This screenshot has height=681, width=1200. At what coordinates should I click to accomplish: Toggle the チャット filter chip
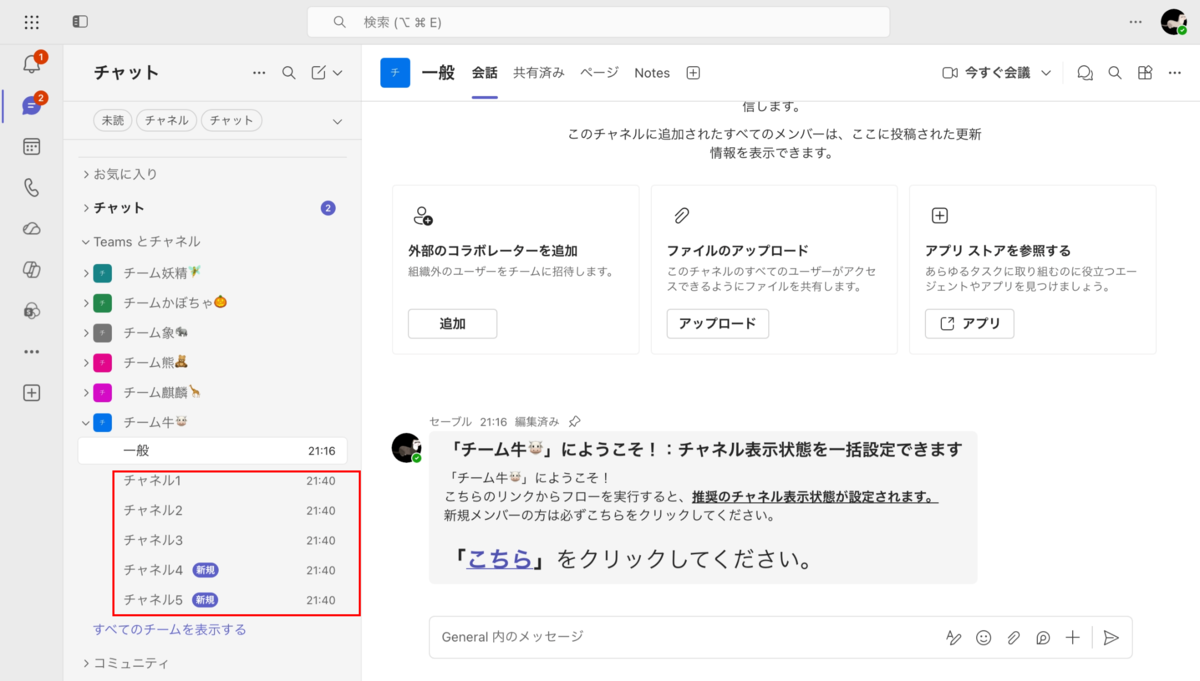tap(232, 120)
